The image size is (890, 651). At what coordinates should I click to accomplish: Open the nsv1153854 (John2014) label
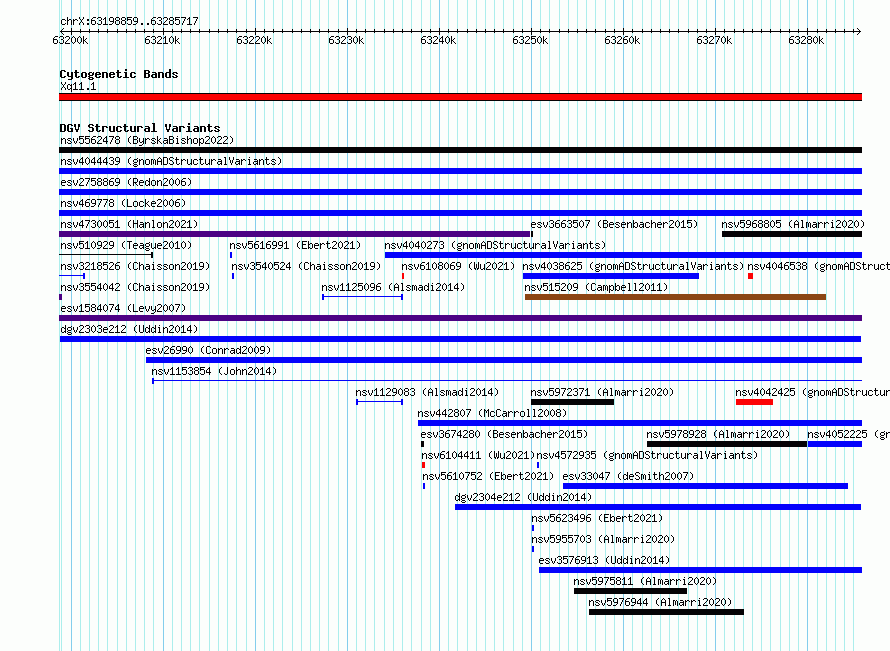click(214, 371)
